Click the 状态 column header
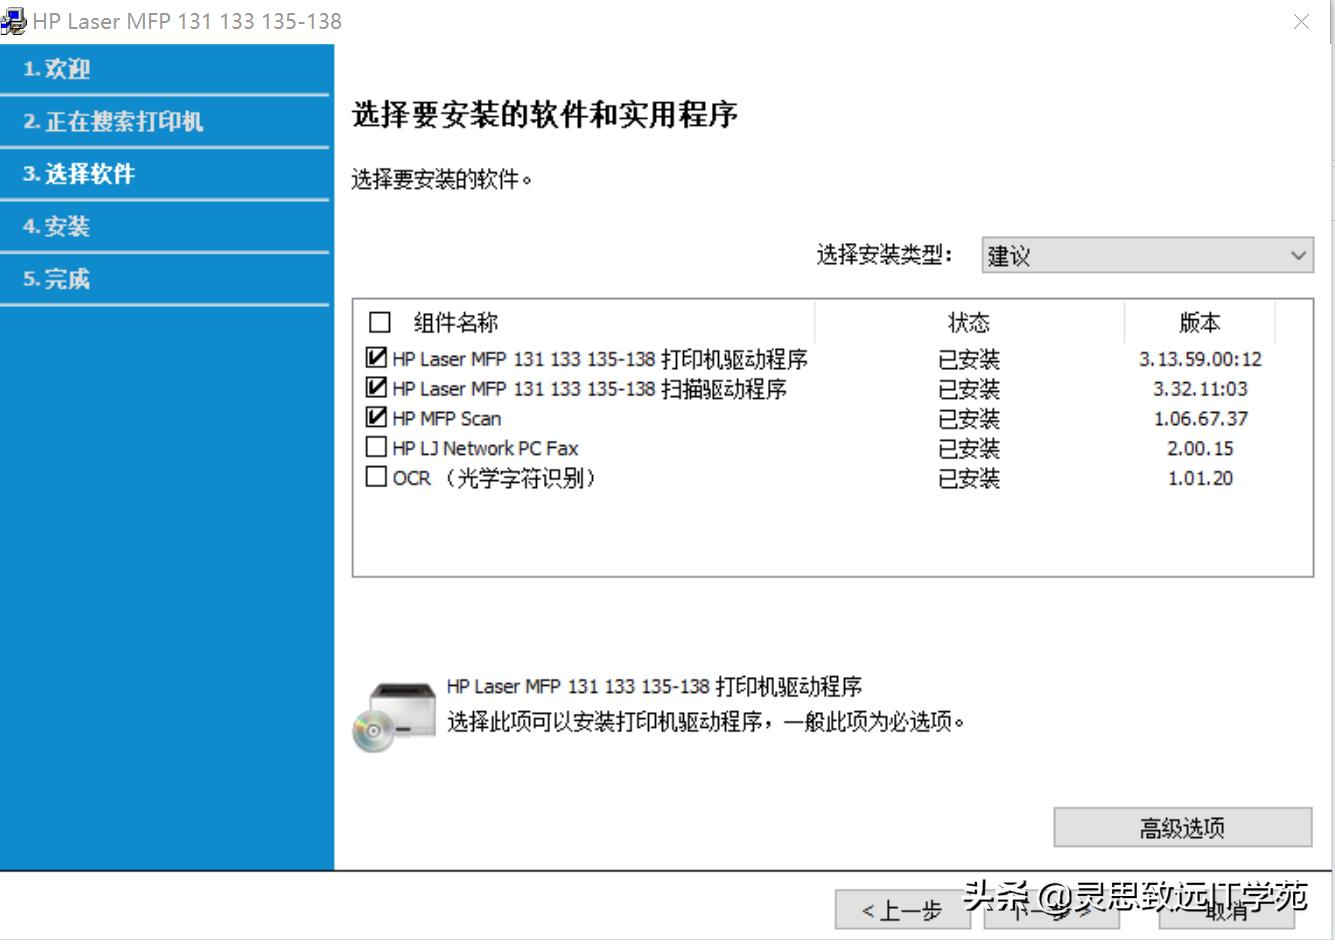1335x940 pixels. (968, 322)
